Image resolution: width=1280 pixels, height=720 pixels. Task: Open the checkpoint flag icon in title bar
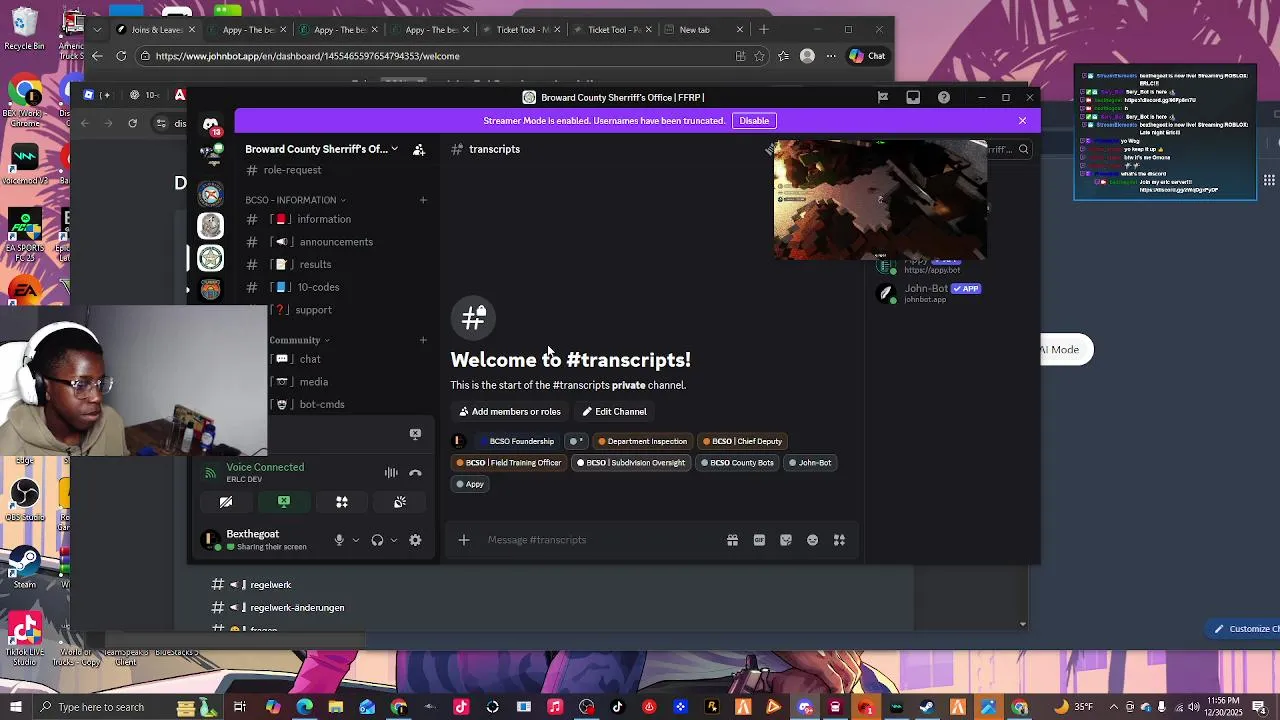pos(882,97)
